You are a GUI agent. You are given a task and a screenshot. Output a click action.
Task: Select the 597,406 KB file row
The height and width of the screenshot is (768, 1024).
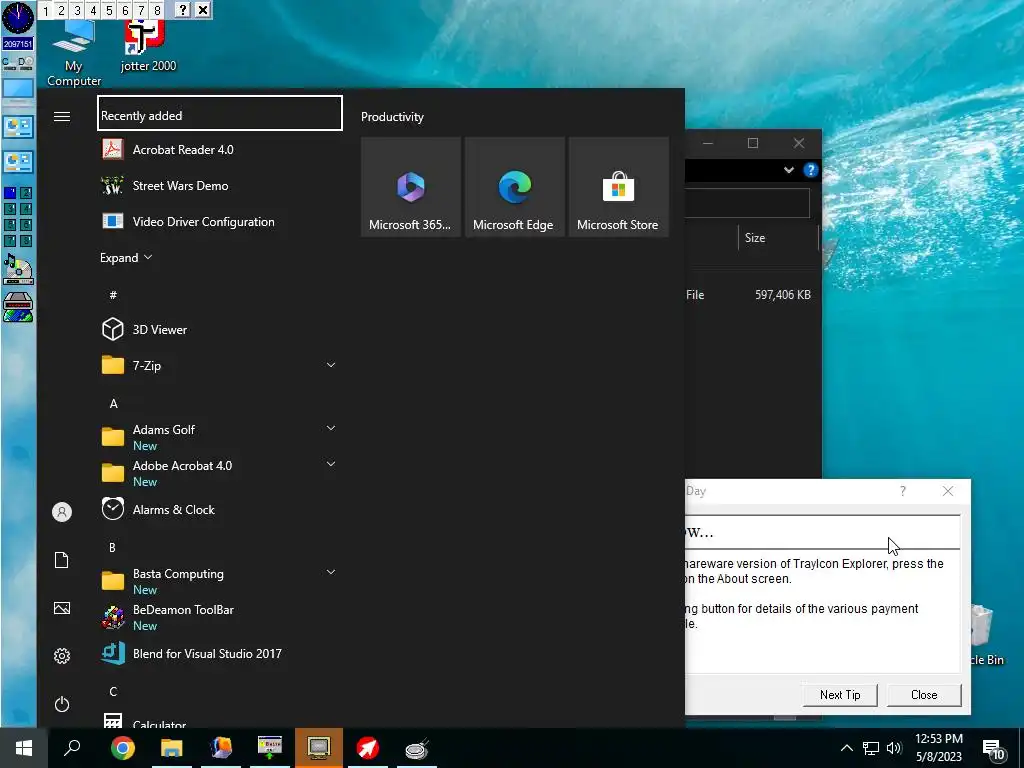point(751,295)
